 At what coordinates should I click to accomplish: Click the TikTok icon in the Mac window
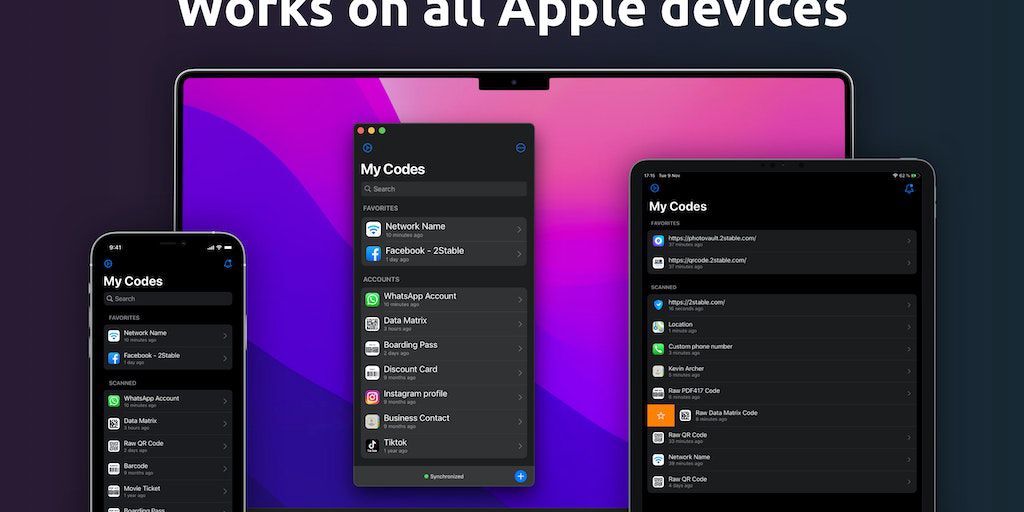pos(372,446)
